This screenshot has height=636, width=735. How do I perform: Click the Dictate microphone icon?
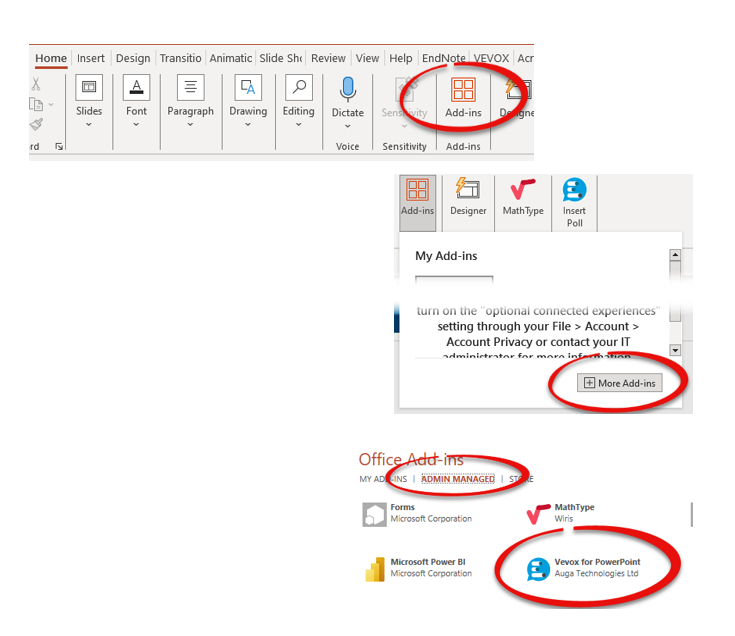[x=348, y=89]
